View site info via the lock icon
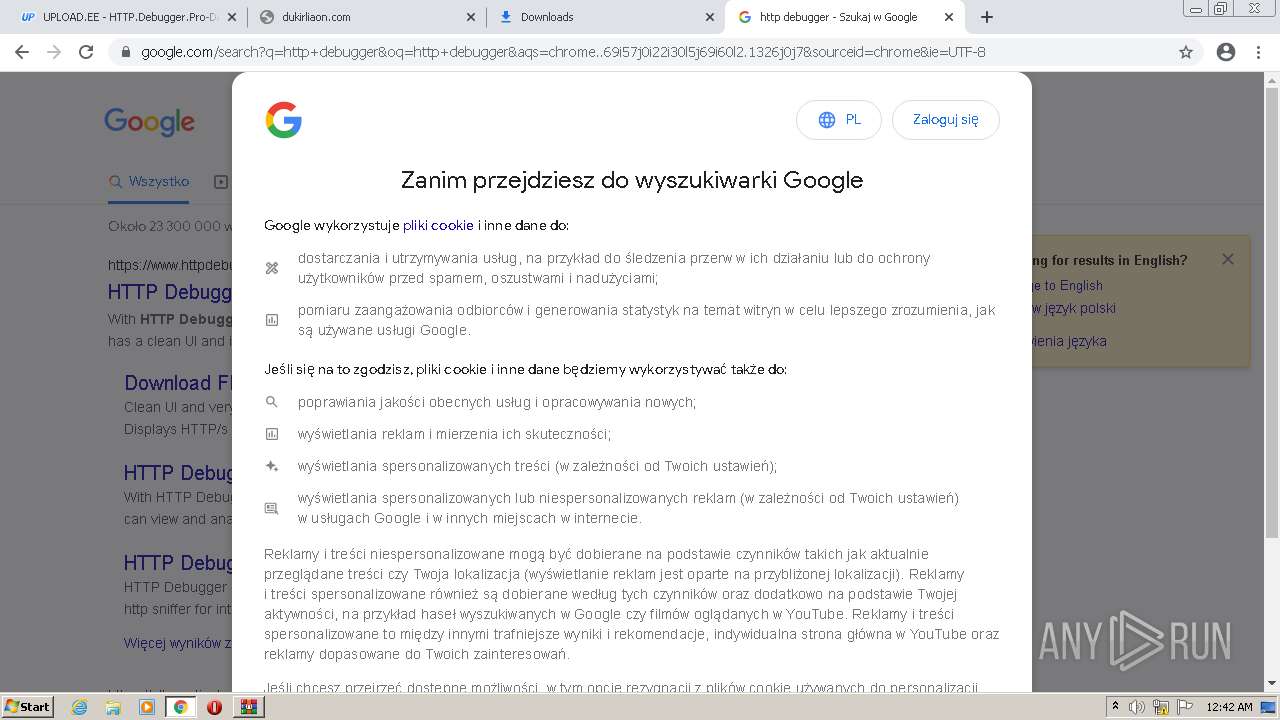Viewport: 1280px width, 720px height. [x=126, y=52]
